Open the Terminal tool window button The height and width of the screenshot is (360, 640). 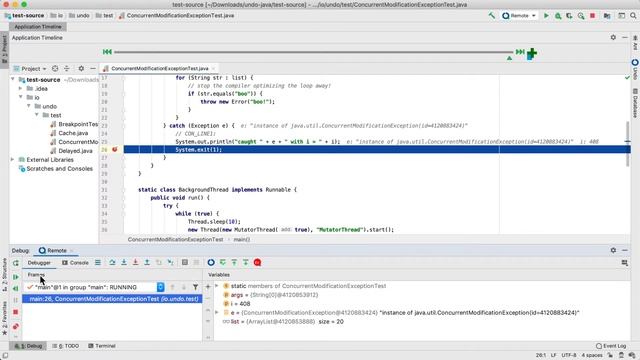tap(102, 346)
